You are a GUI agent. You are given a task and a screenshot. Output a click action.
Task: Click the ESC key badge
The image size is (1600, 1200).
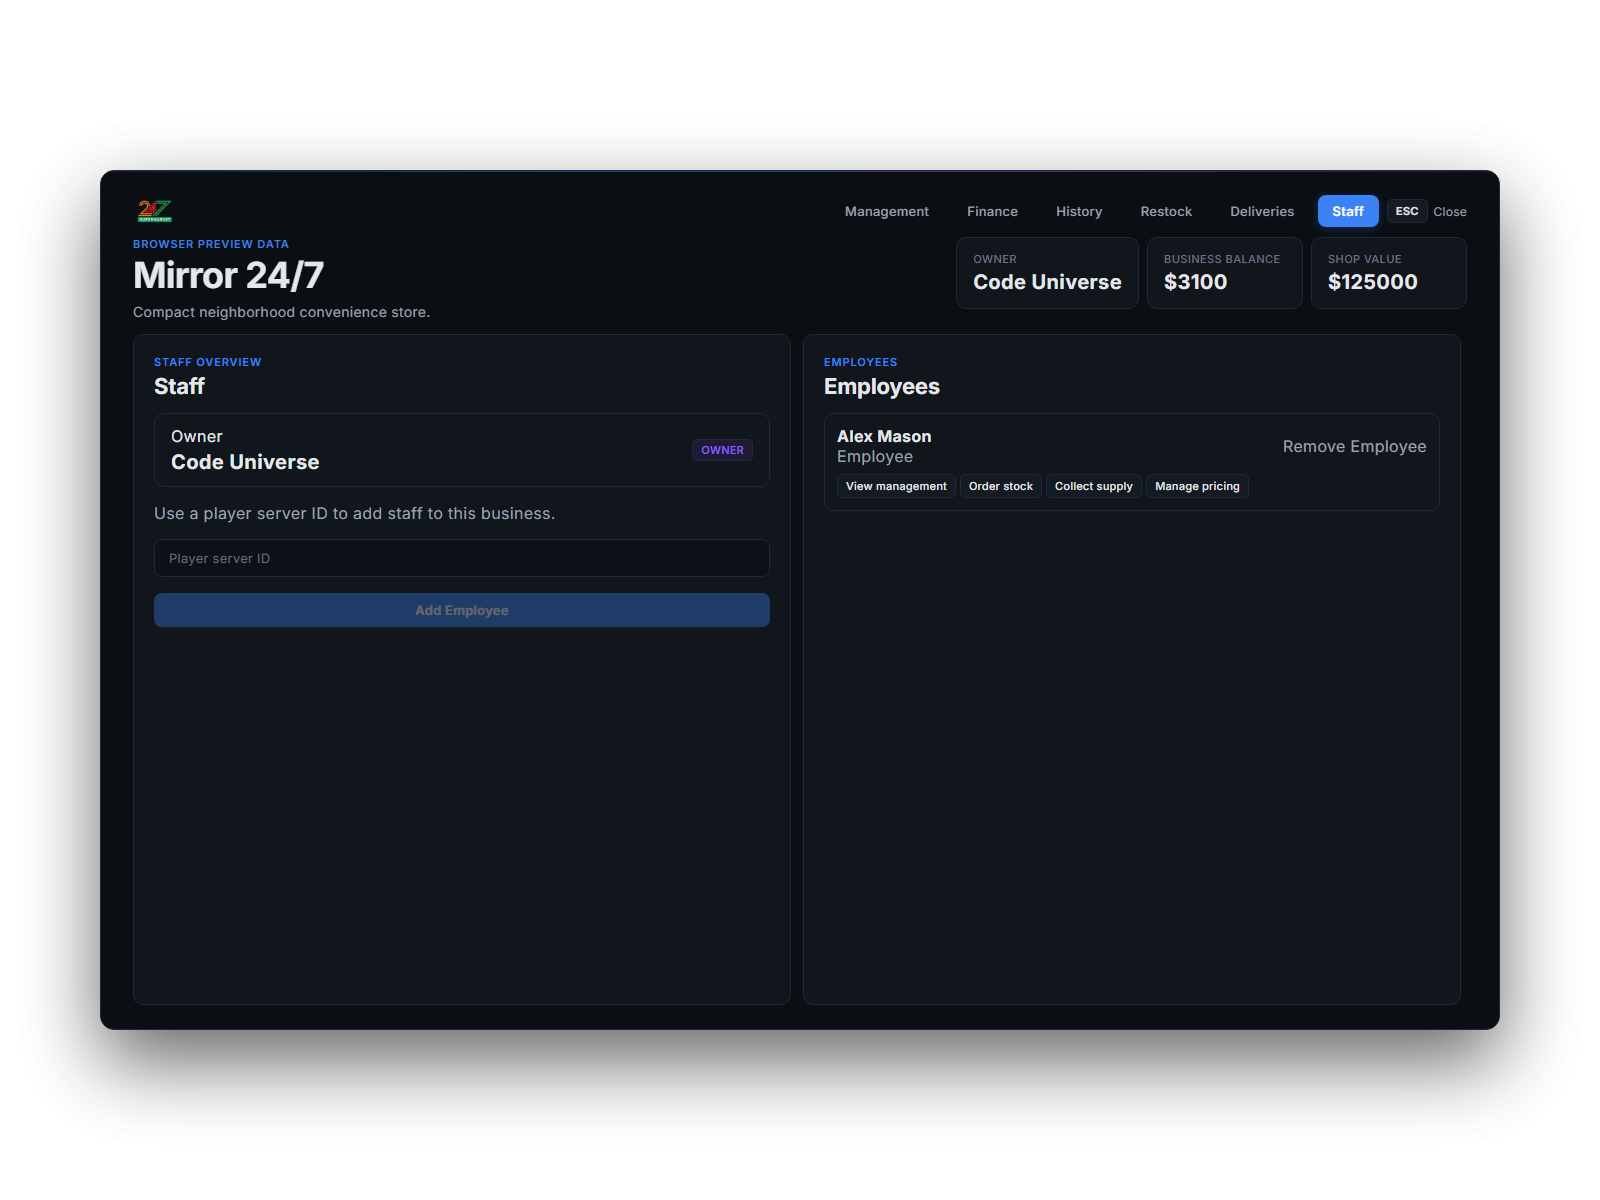[x=1407, y=211]
